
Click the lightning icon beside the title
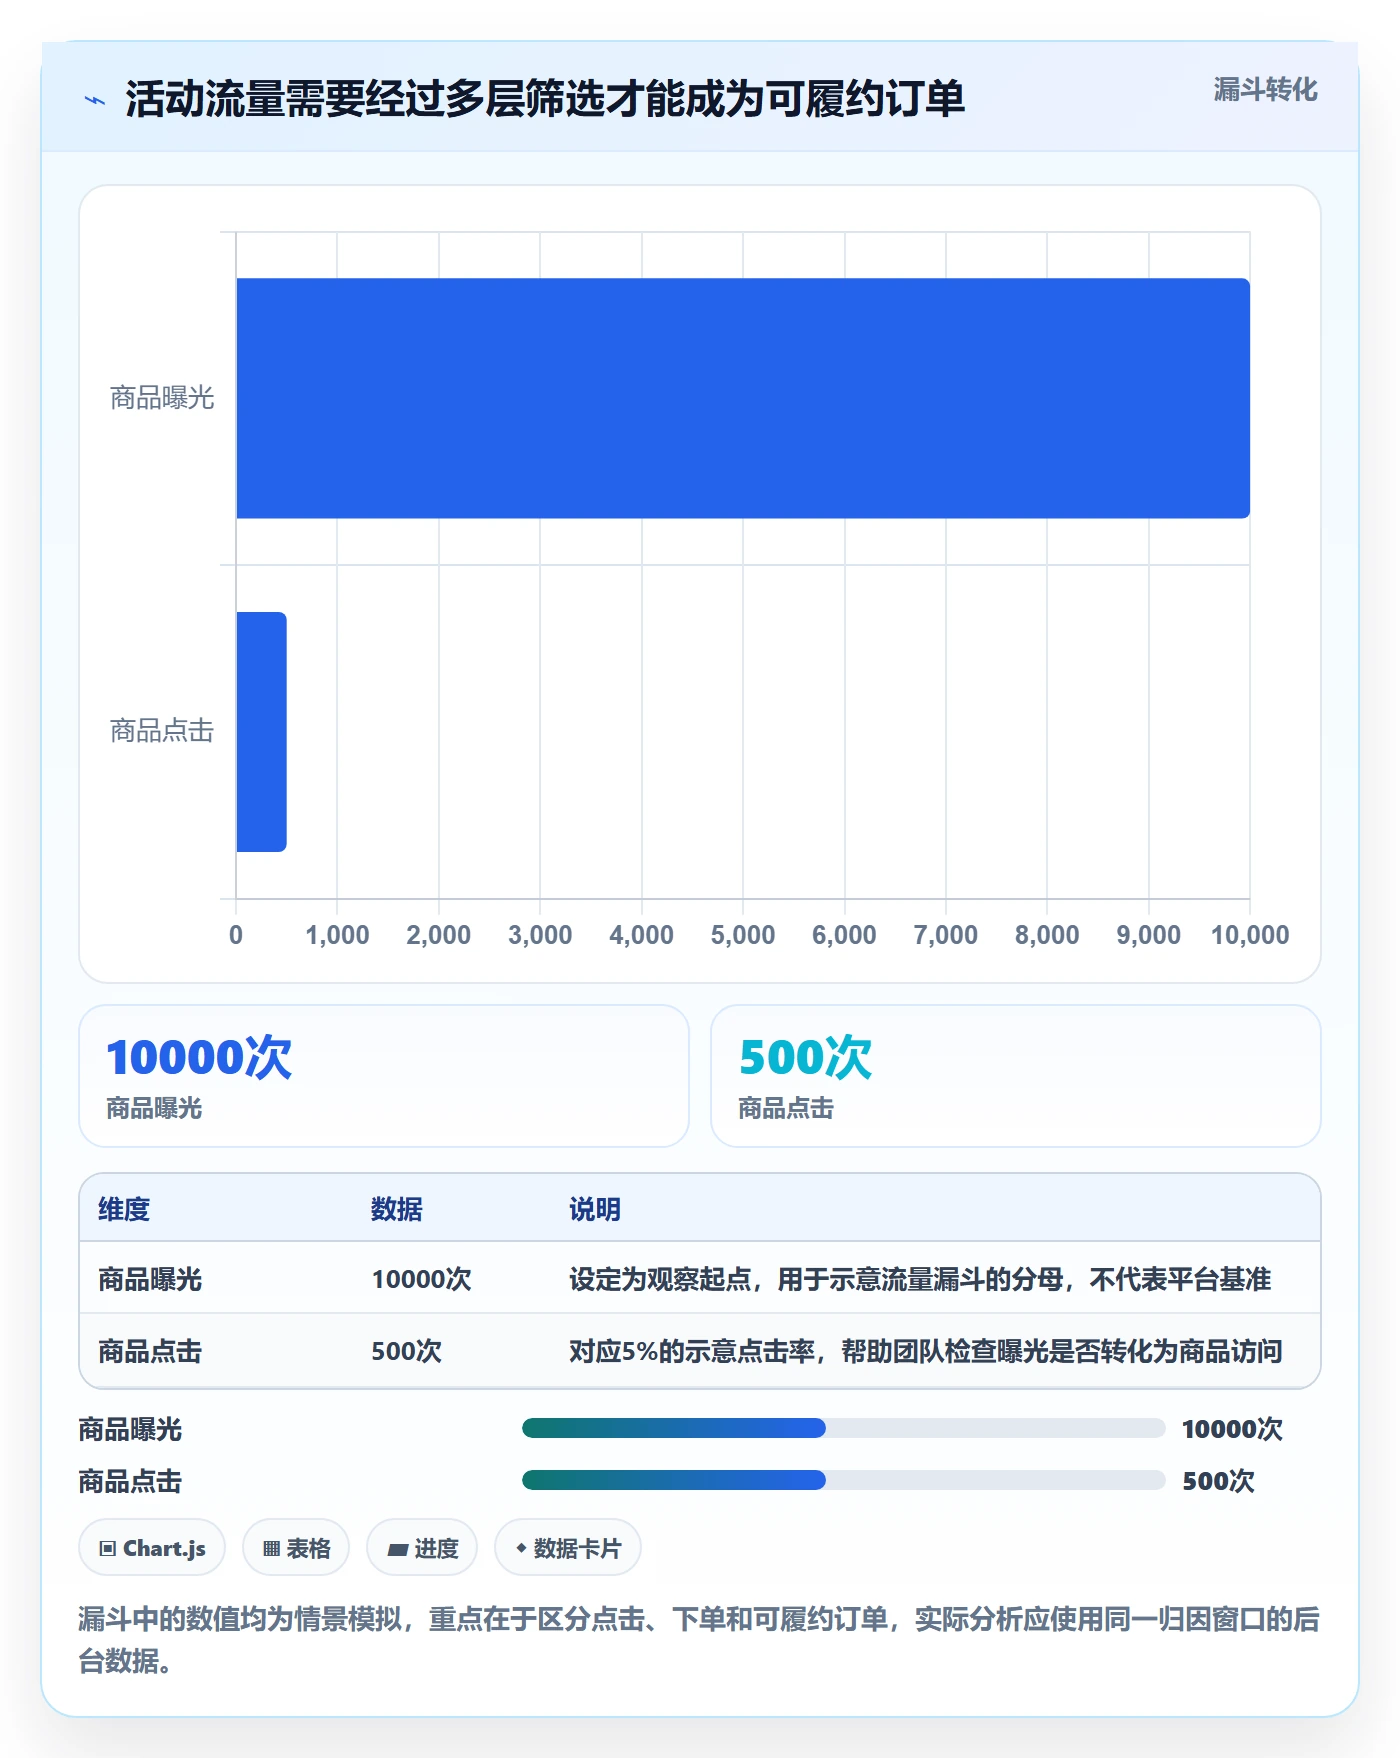[95, 100]
